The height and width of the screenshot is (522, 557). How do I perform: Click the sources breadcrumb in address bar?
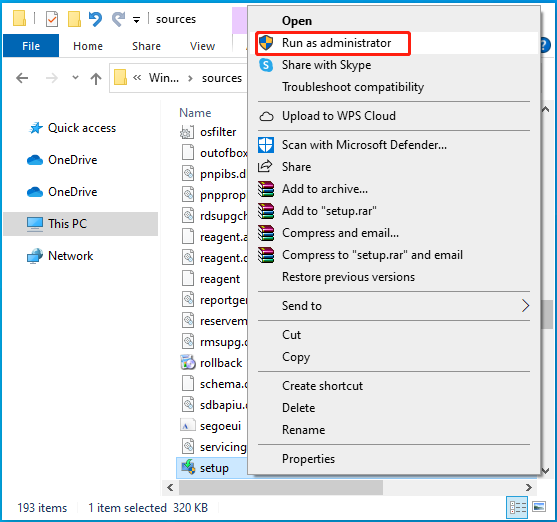(x=222, y=78)
